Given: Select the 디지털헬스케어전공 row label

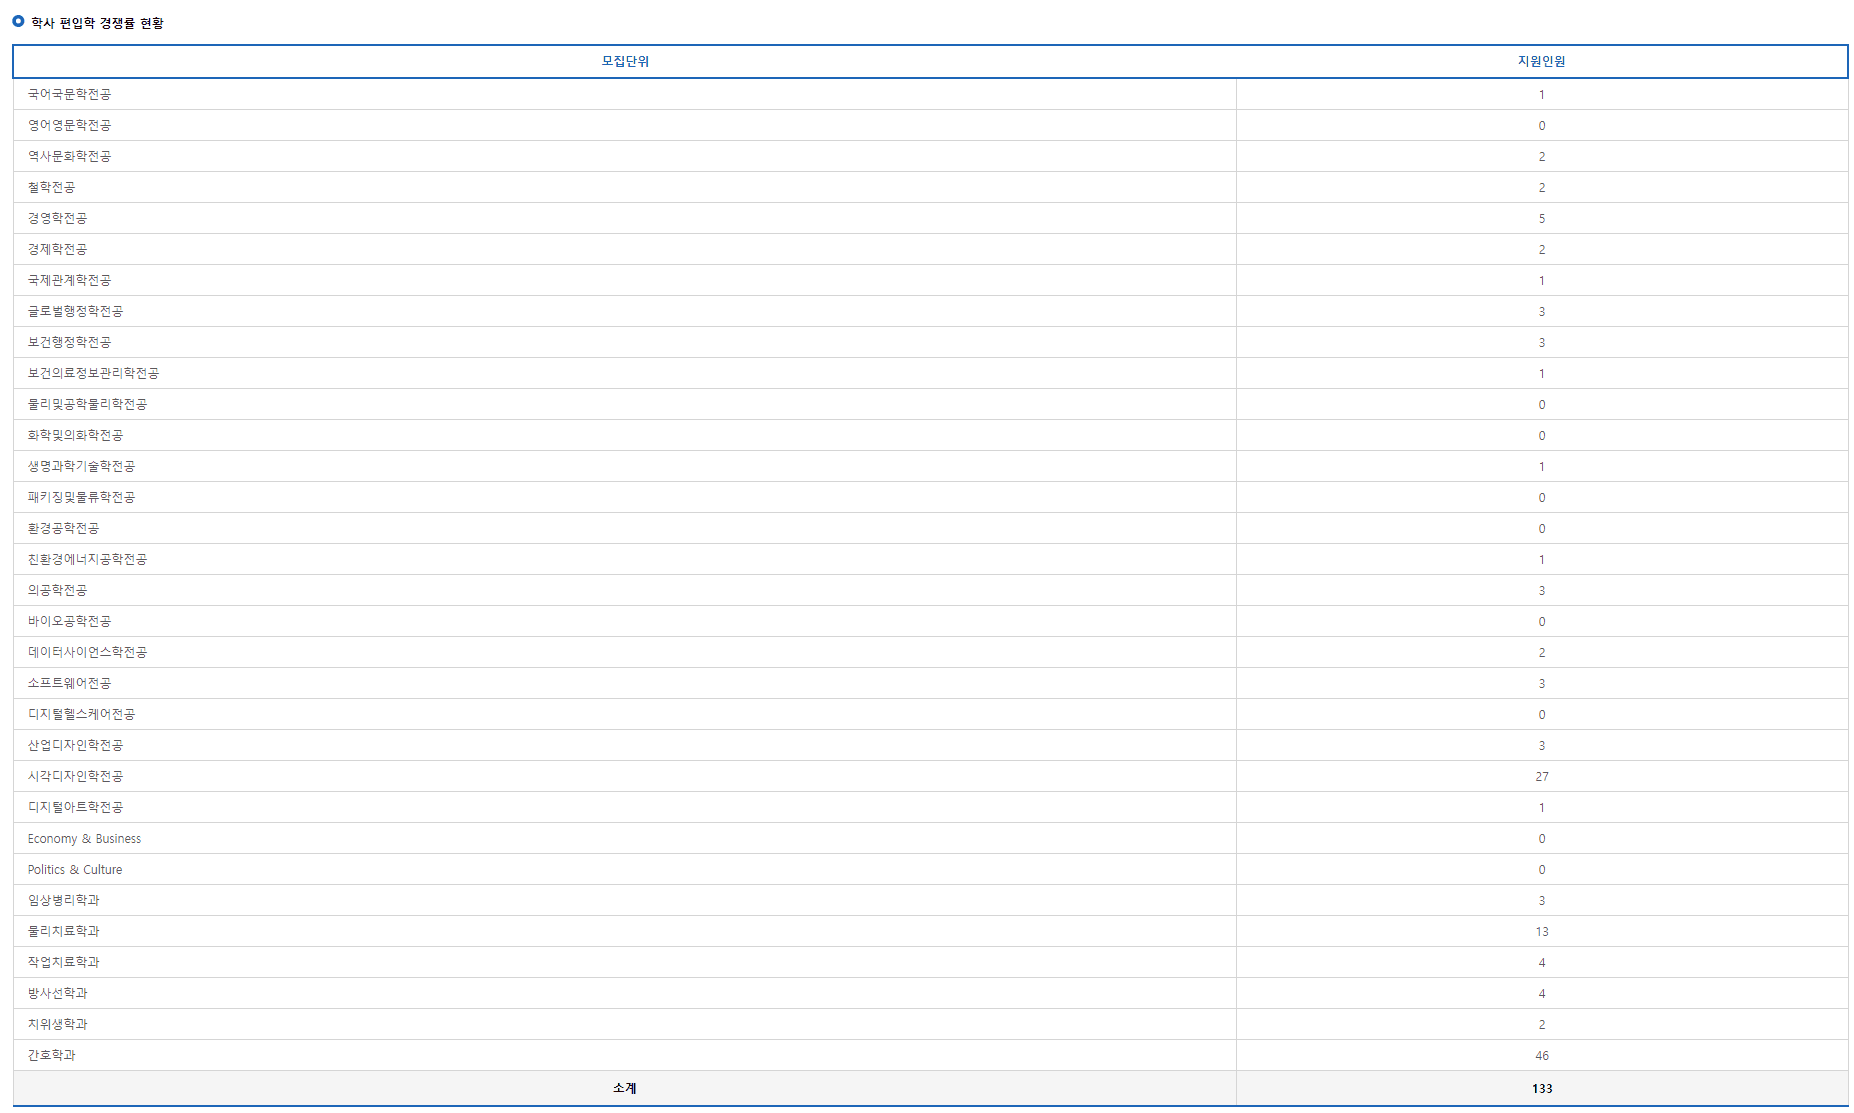Looking at the screenshot, I should coord(81,714).
